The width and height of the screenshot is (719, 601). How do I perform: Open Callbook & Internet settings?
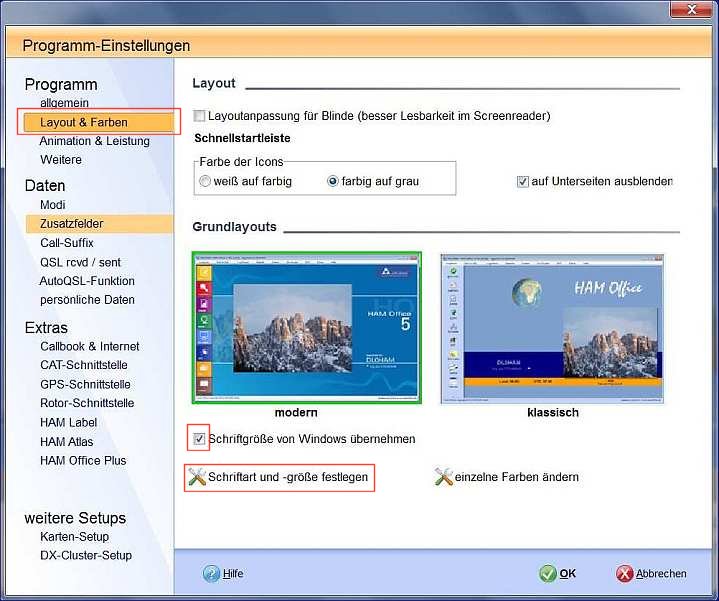pyautogui.click(x=90, y=346)
